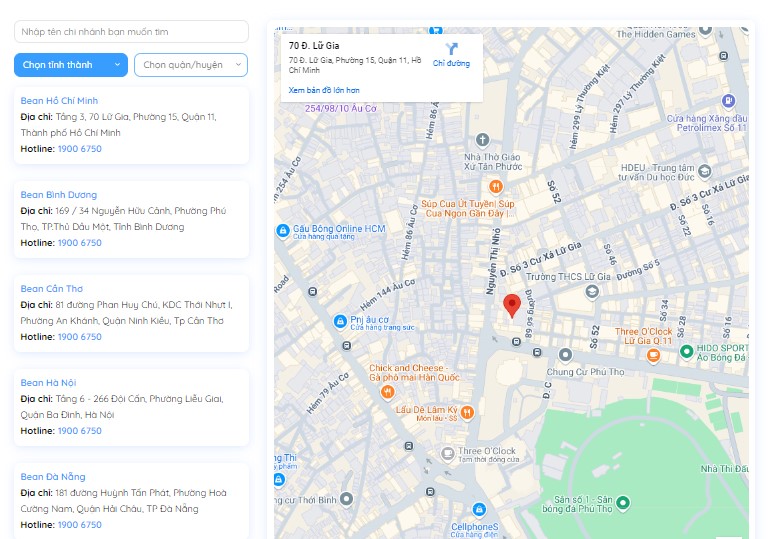Call hotline of Bean Hồ Chí Minh
Image resolution: width=771 pixels, height=539 pixels.
[x=80, y=149]
